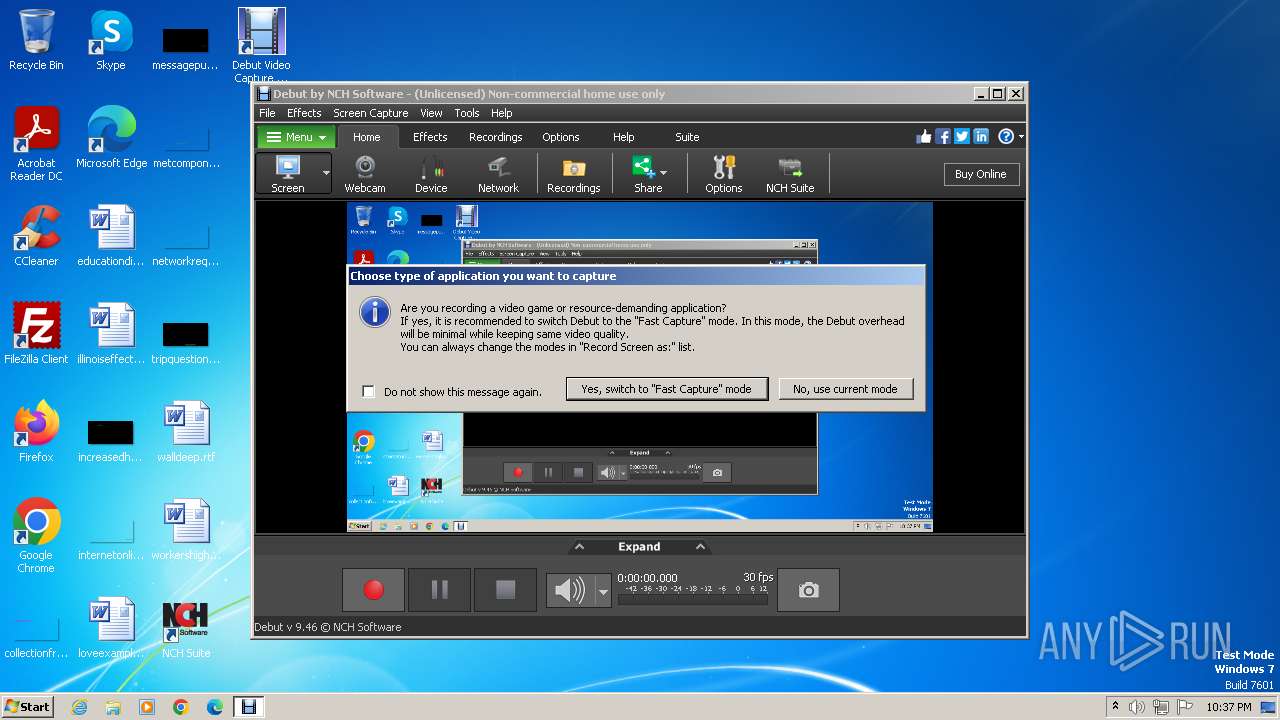This screenshot has width=1280, height=720.
Task: Switch to the Help tab
Action: (x=623, y=137)
